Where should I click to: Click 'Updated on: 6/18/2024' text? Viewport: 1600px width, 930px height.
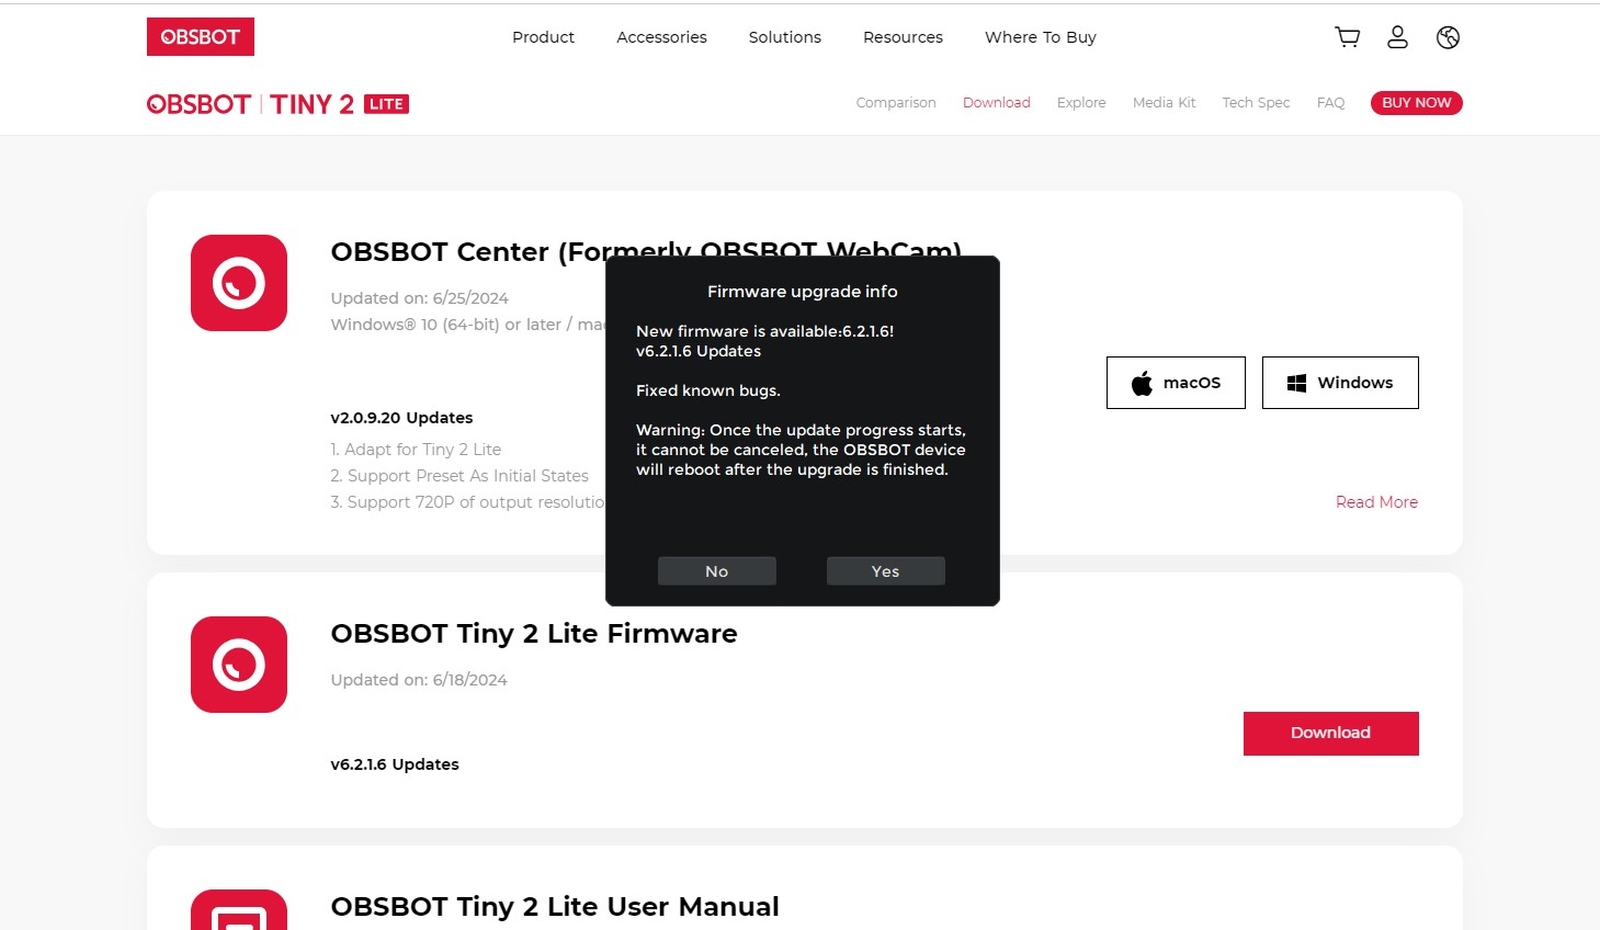click(419, 680)
